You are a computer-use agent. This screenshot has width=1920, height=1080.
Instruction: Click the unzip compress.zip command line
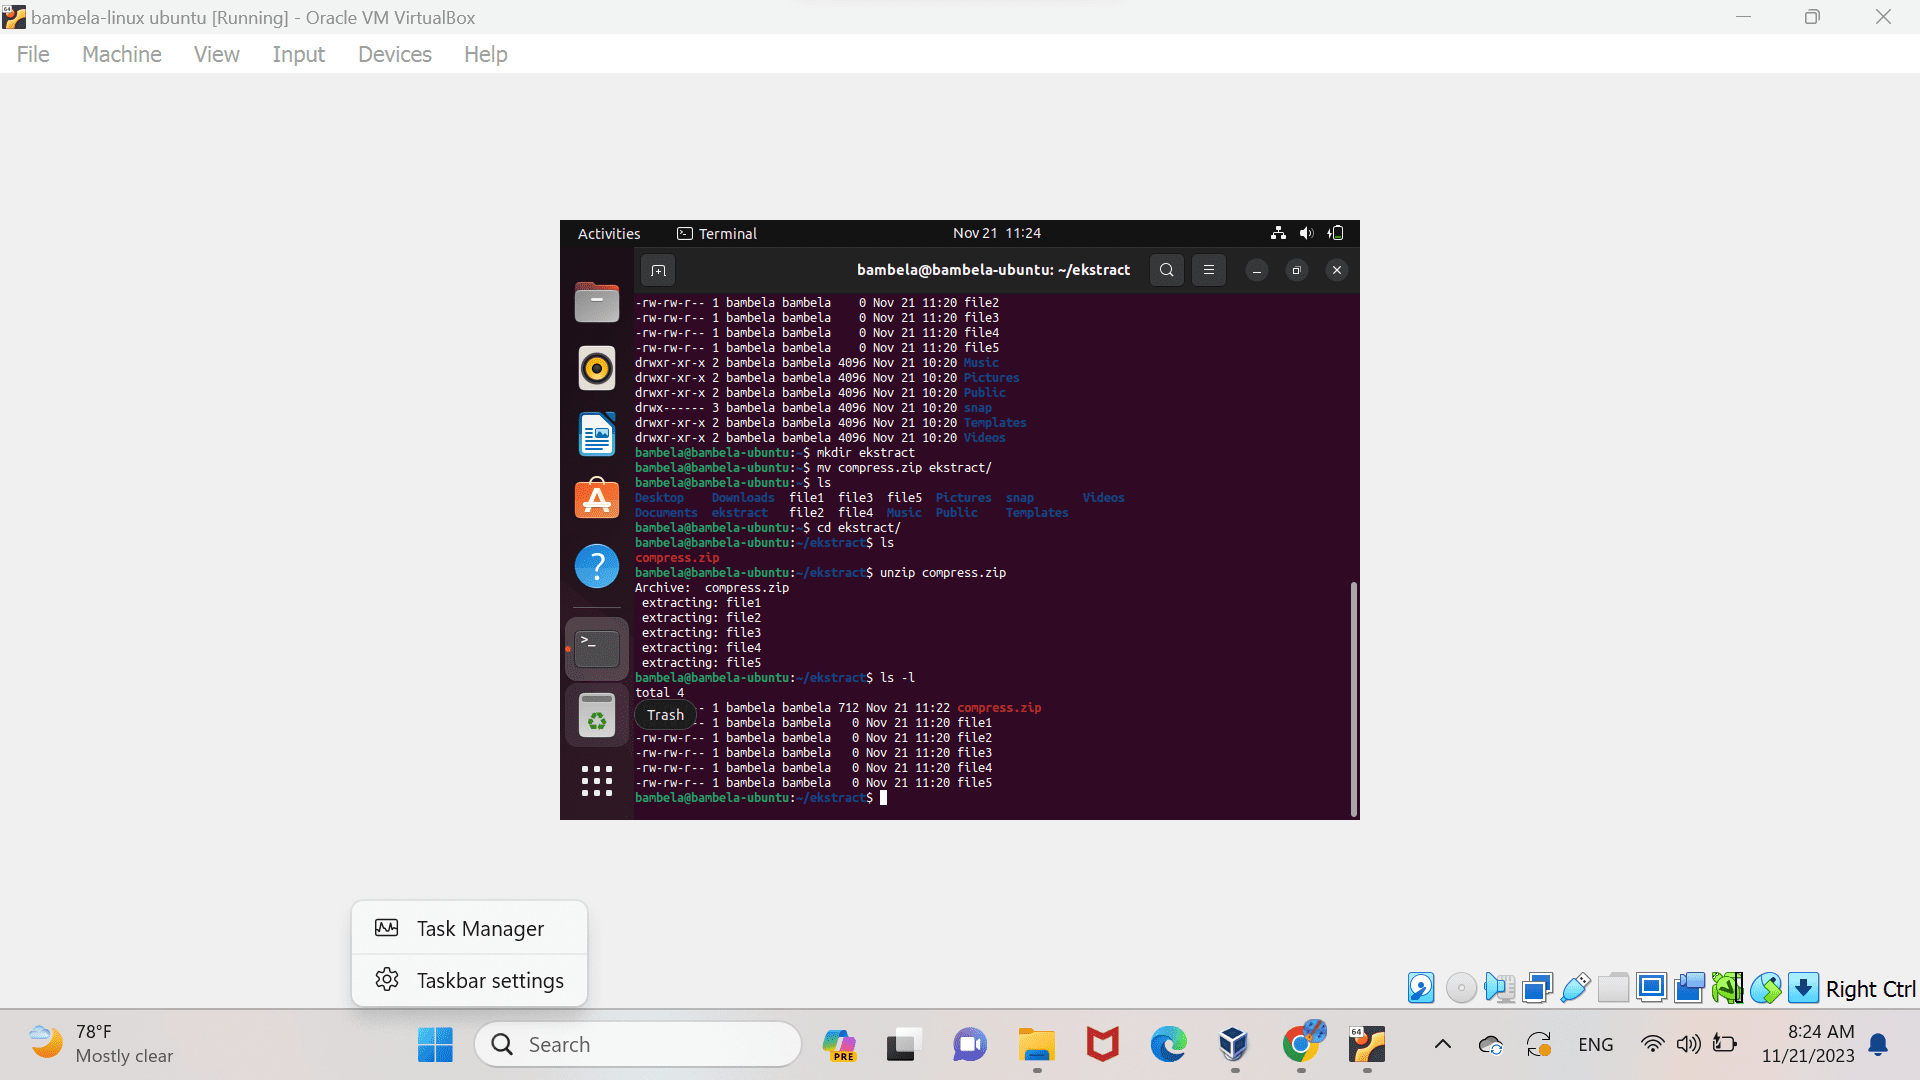tap(820, 573)
